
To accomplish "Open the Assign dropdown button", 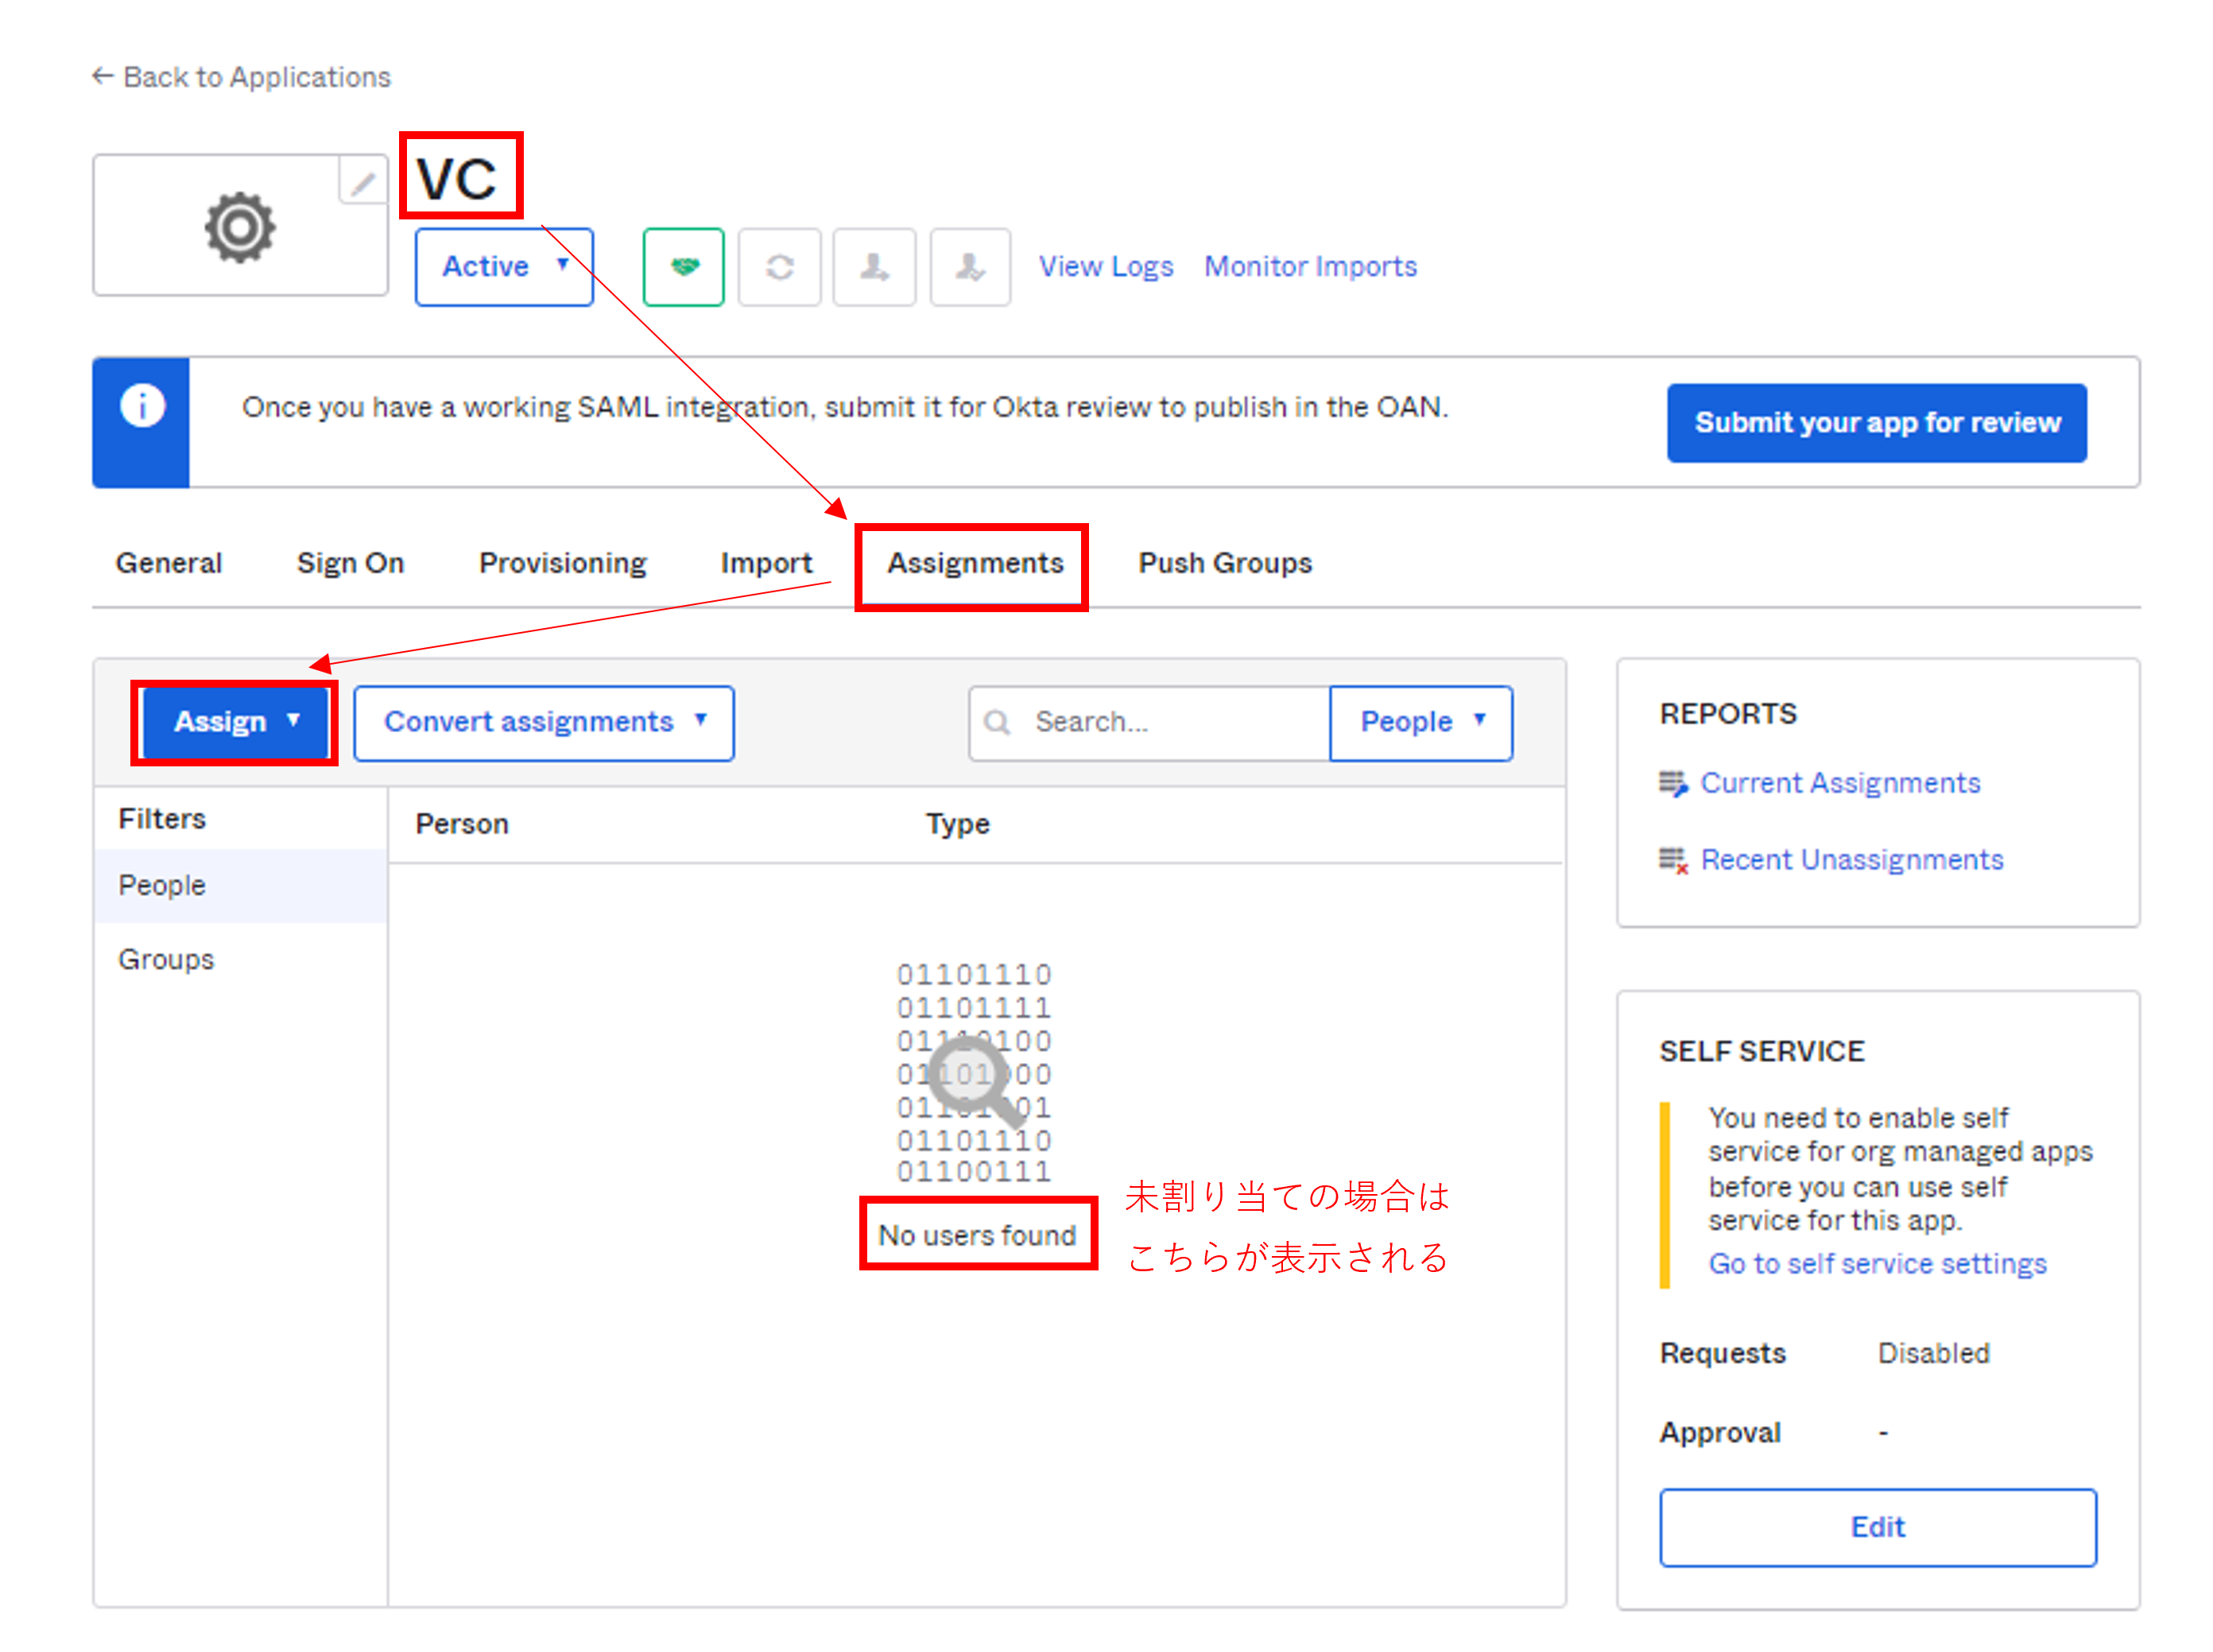I will pyautogui.click(x=235, y=722).
